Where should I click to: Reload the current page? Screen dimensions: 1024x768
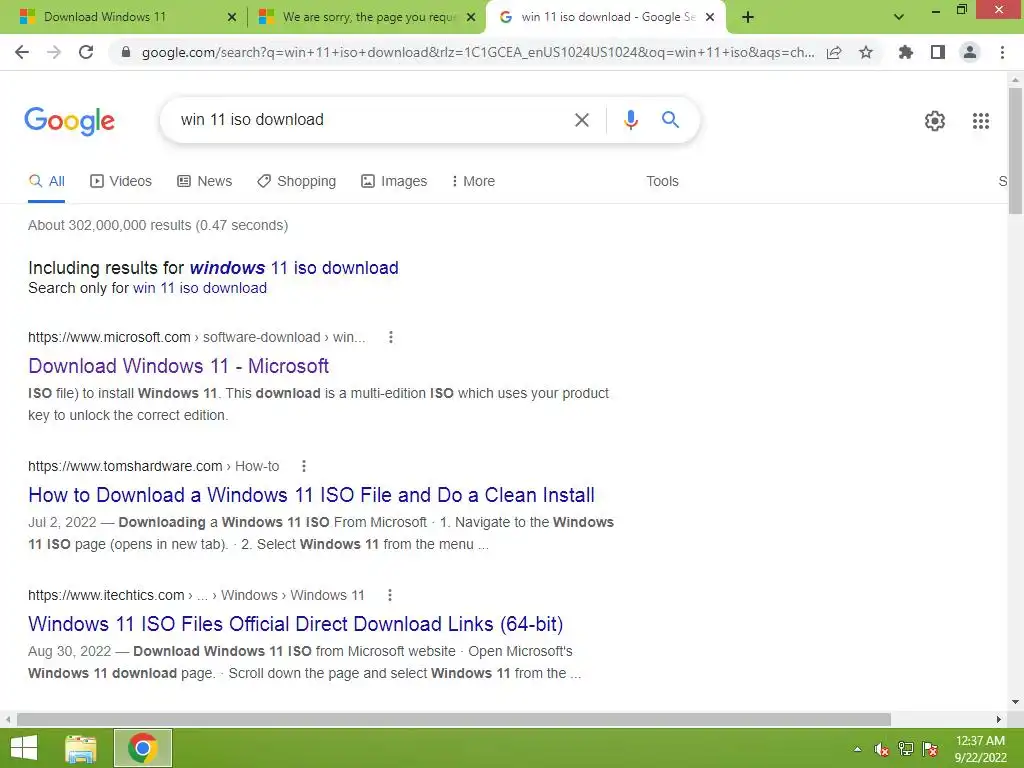[86, 52]
